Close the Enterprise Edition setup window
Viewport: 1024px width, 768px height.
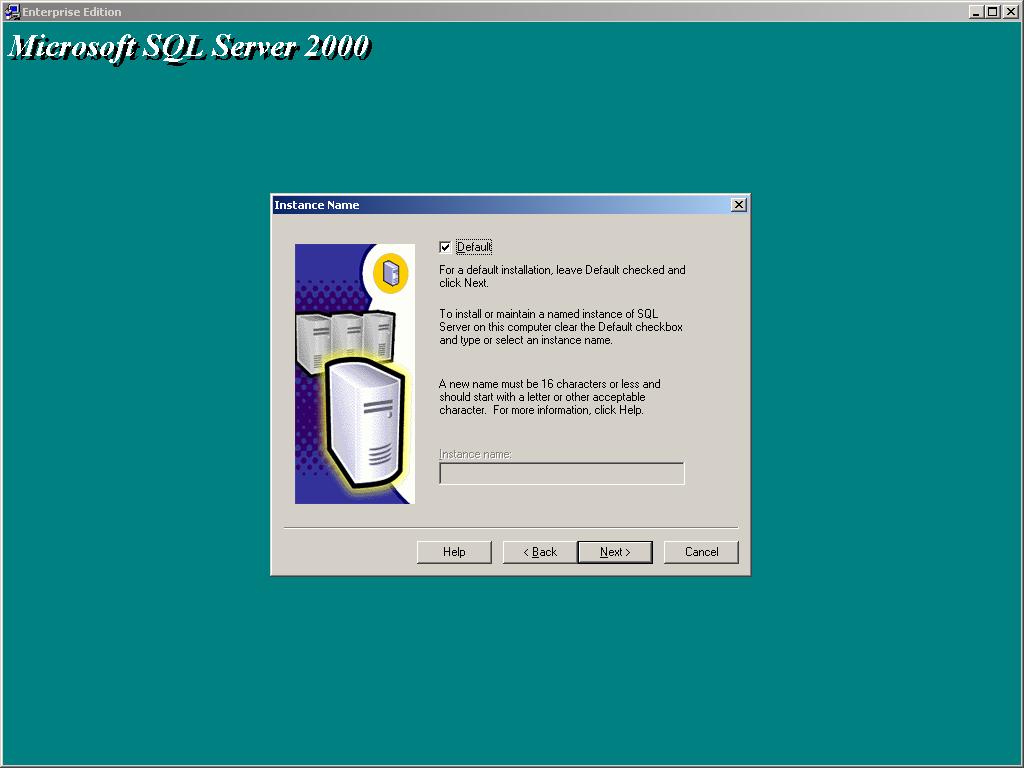click(x=1010, y=12)
